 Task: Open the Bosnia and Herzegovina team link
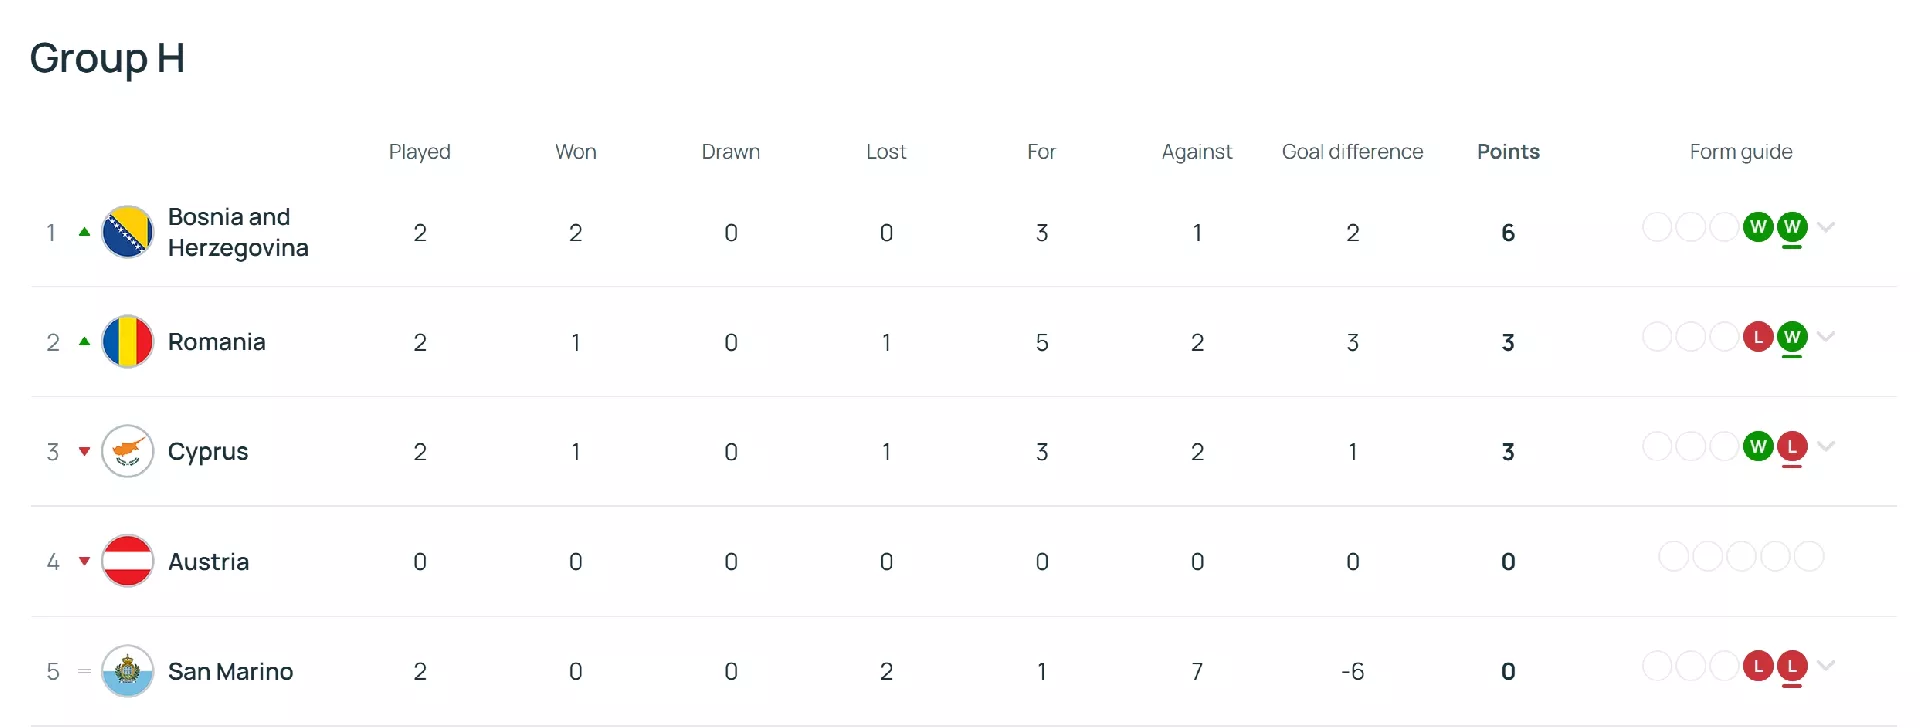click(238, 232)
